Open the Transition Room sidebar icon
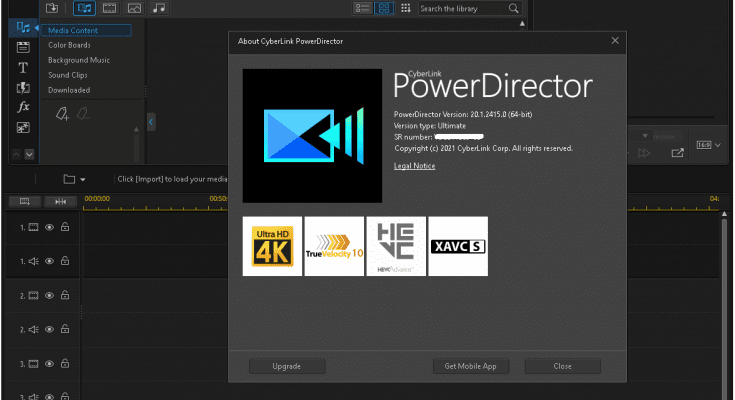Image resolution: width=735 pixels, height=400 pixels. (x=23, y=88)
